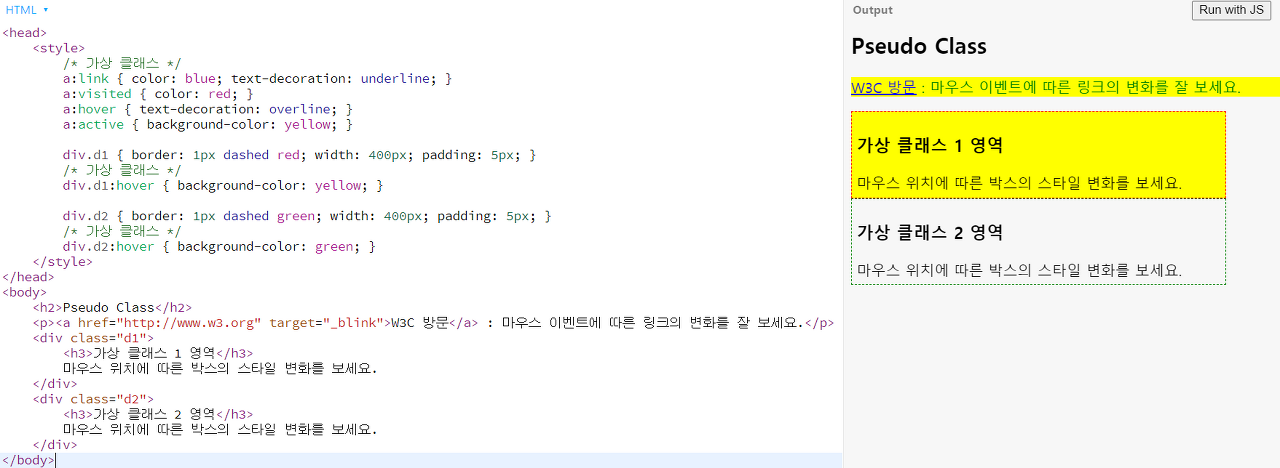Click the opening <body> tag line
The height and width of the screenshot is (468, 1280).
tap(24, 292)
